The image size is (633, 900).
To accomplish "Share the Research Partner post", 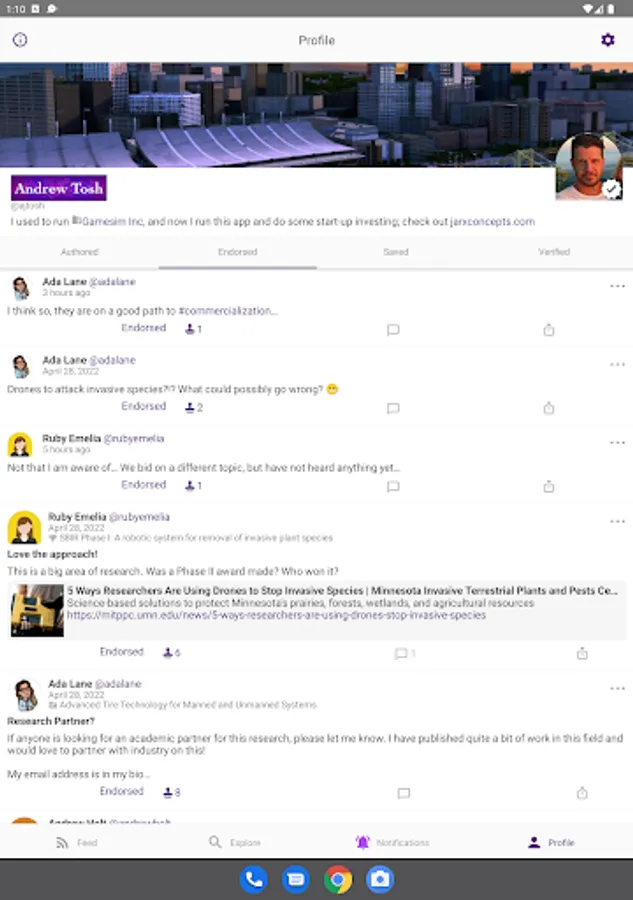I will (582, 793).
